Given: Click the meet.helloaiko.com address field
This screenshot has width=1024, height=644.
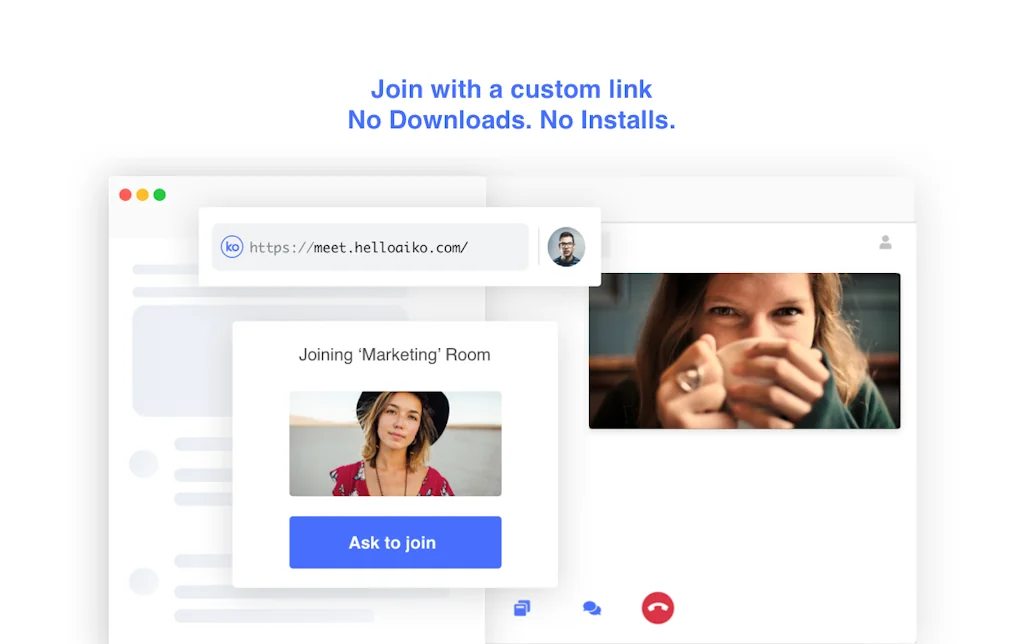Looking at the screenshot, I should [380, 247].
